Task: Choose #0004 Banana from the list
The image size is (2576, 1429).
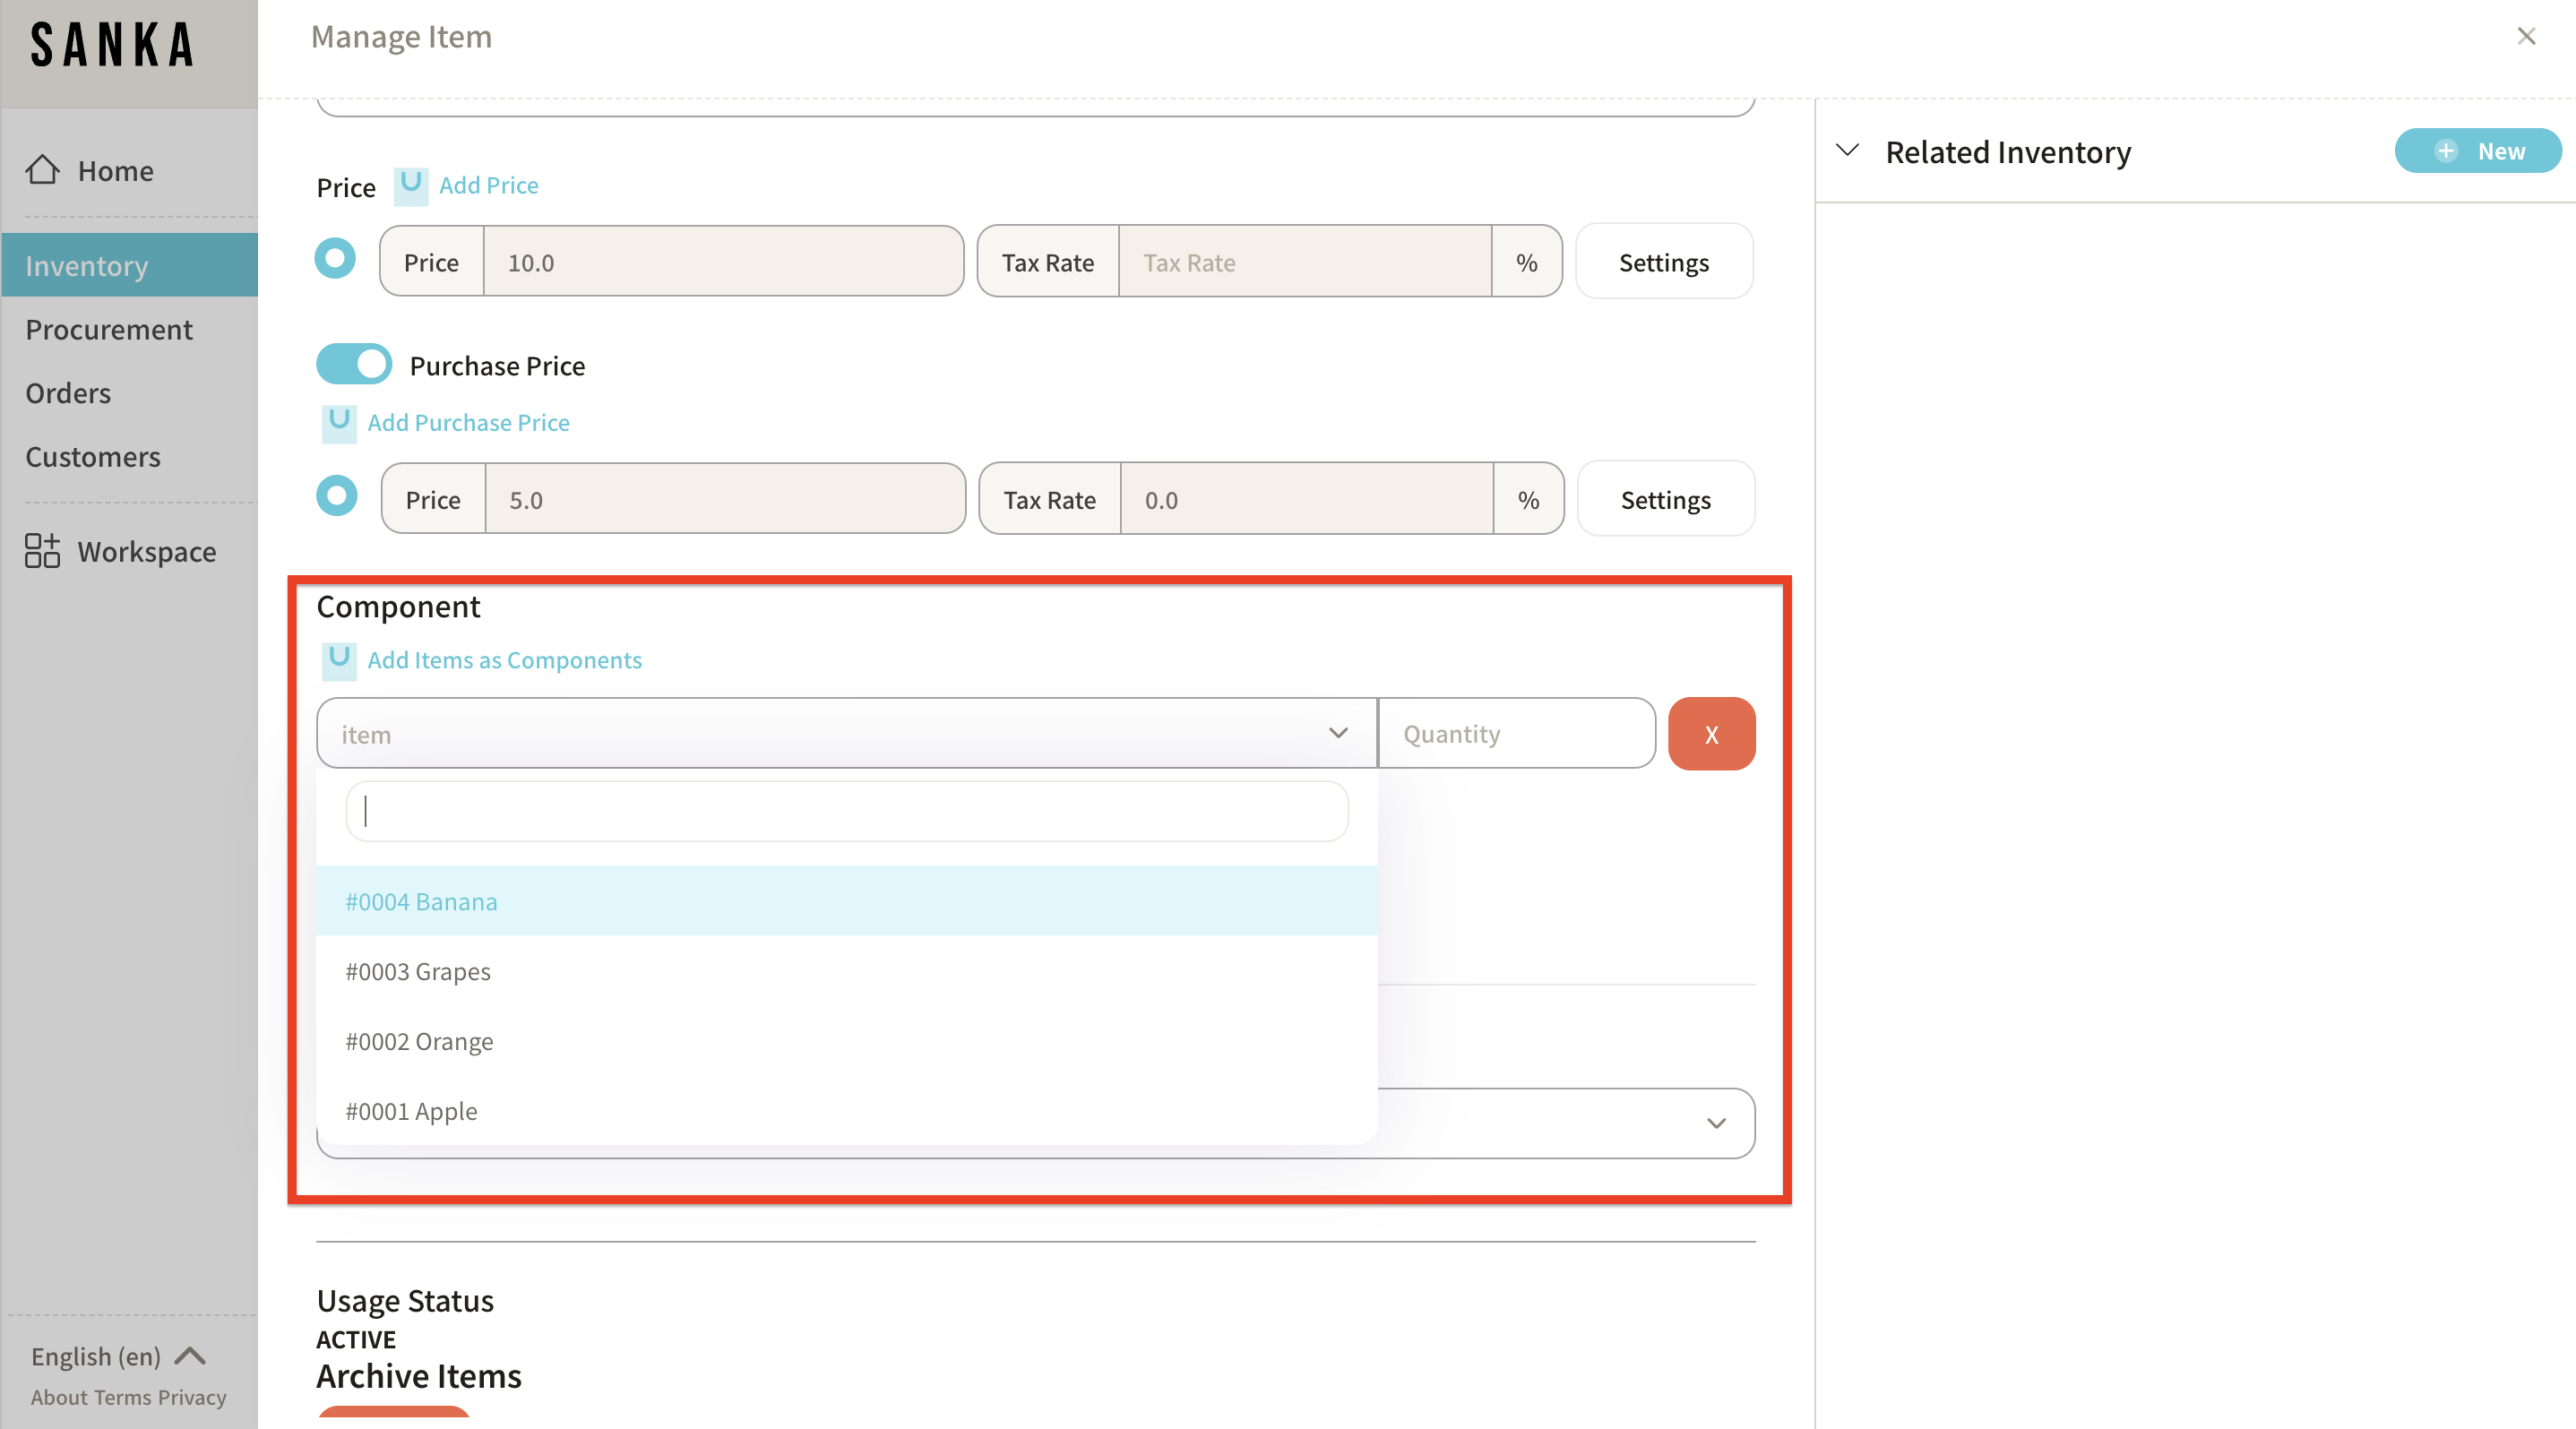Action: 422,901
